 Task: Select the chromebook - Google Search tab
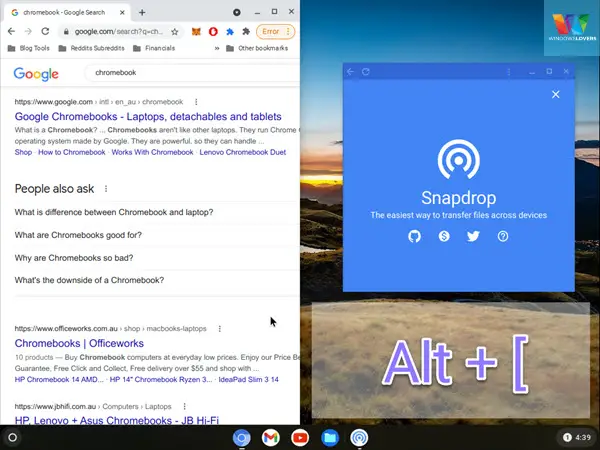64,13
